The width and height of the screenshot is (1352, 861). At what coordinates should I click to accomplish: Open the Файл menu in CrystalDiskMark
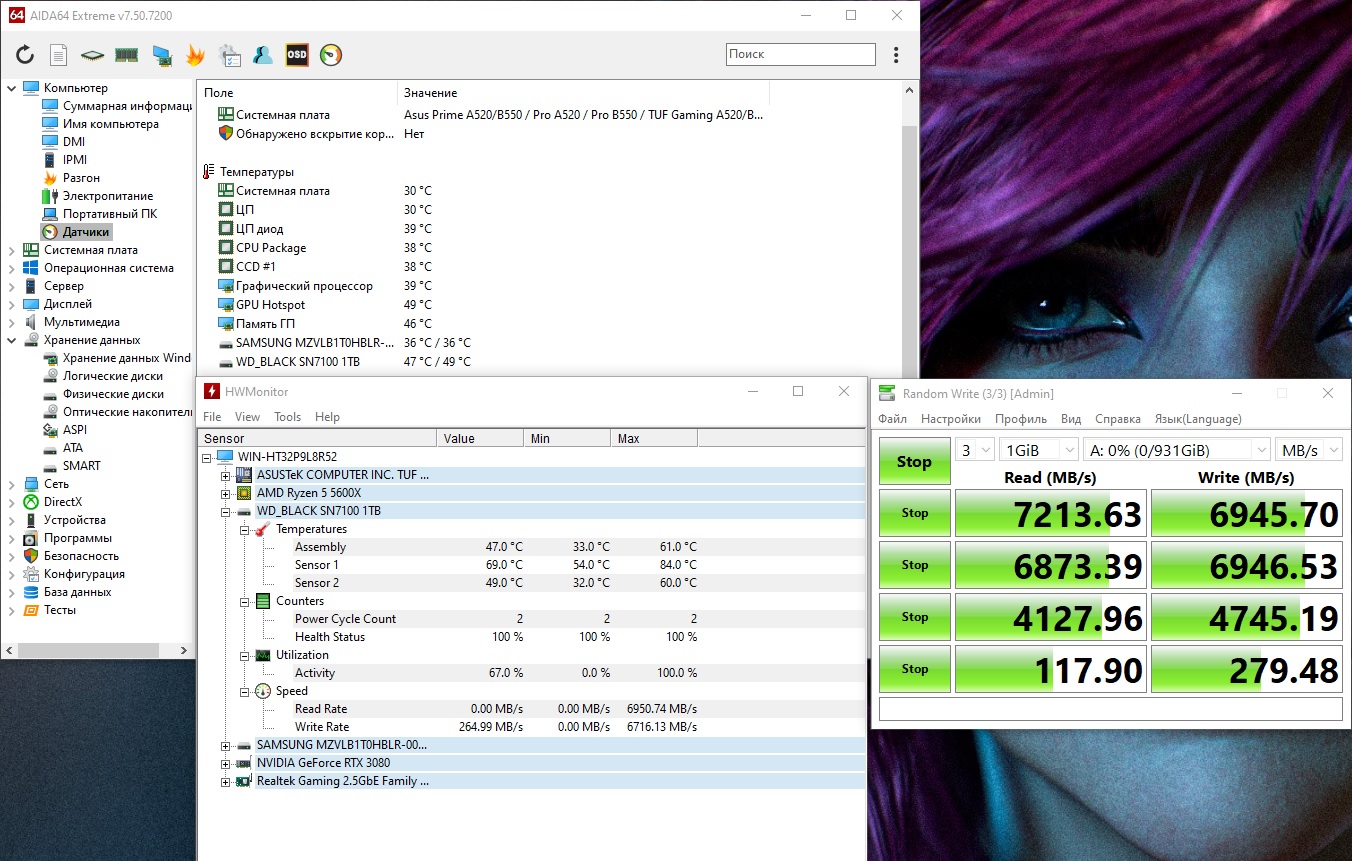[x=893, y=419]
